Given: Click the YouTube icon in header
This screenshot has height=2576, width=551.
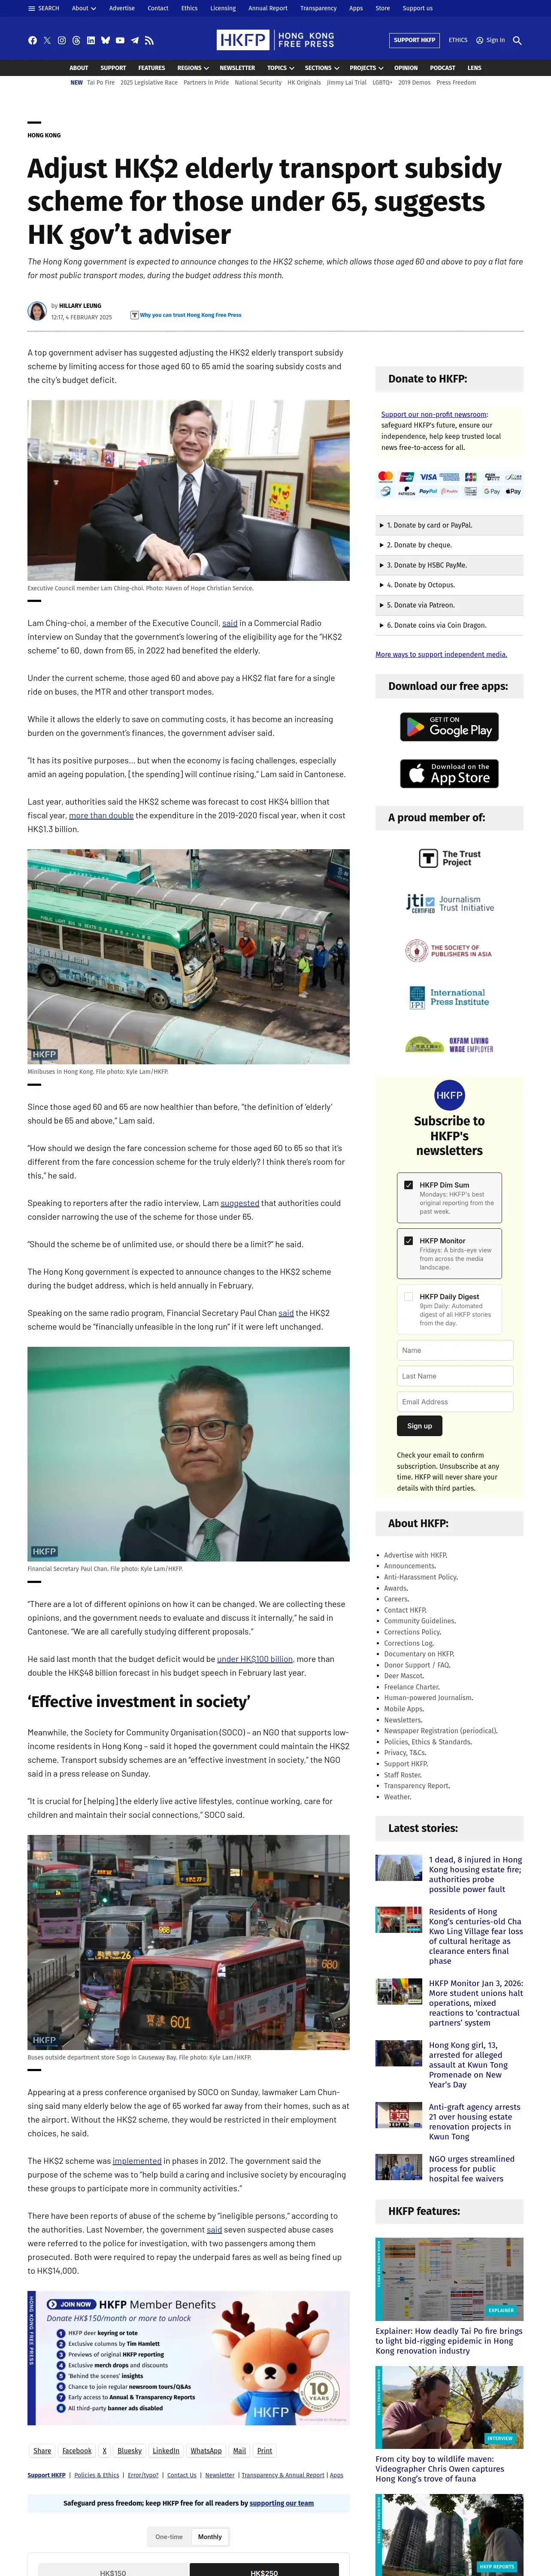Looking at the screenshot, I should pos(120,40).
